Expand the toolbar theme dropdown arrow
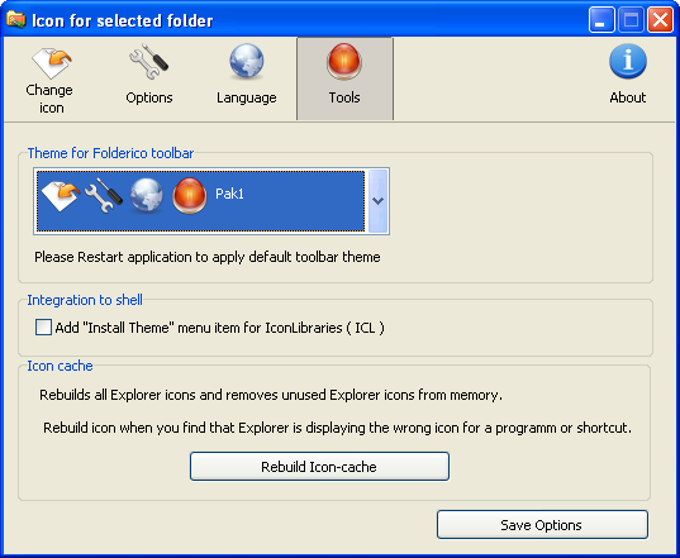The image size is (680, 558). tap(378, 200)
